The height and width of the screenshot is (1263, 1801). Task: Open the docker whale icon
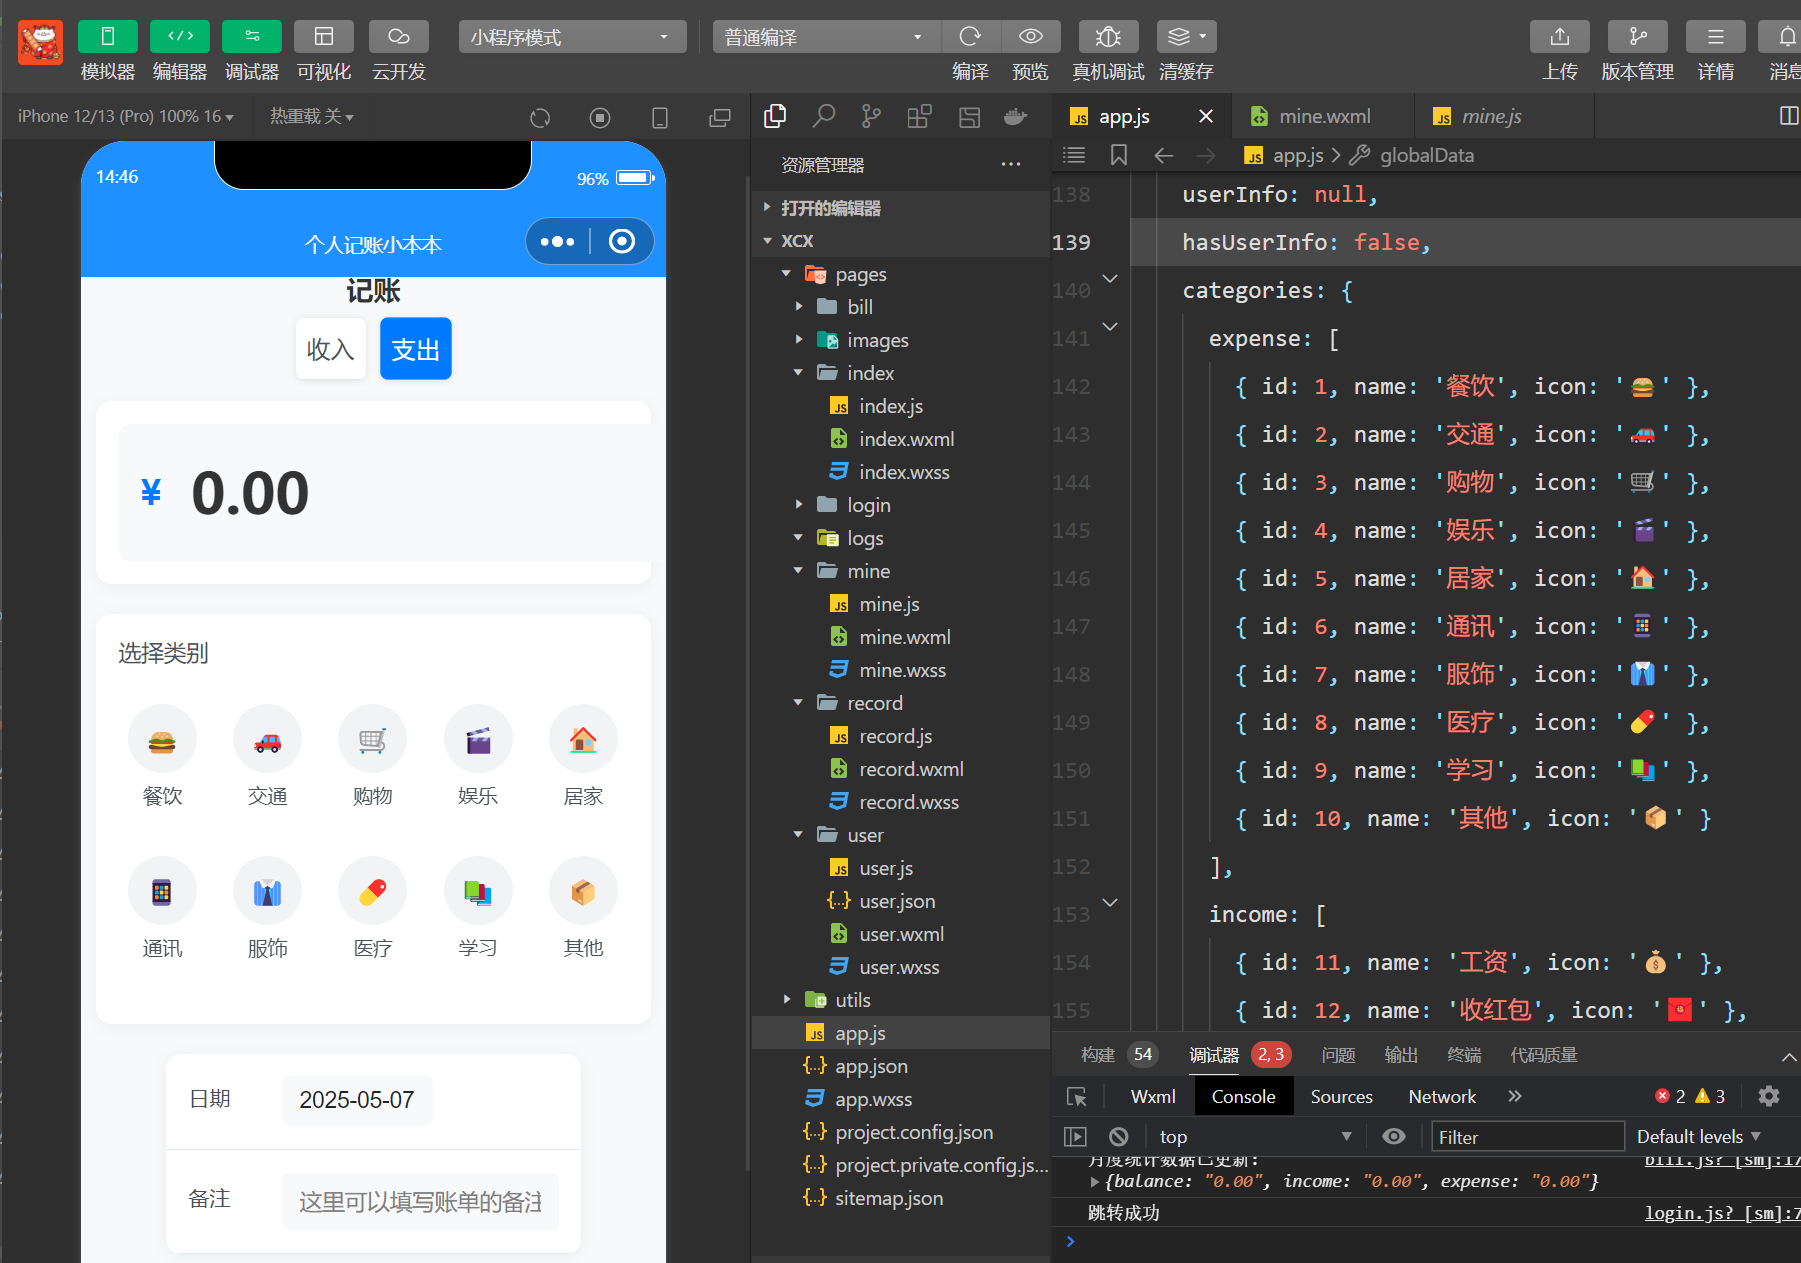point(1015,117)
